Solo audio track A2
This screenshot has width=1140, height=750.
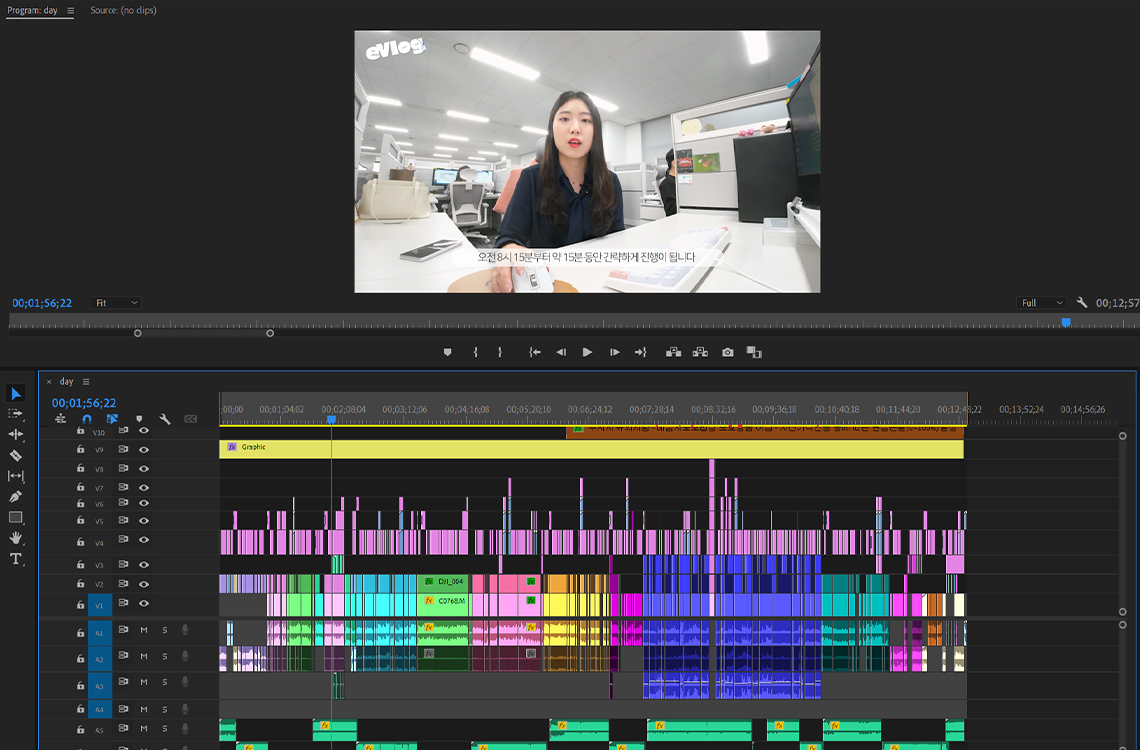165,656
